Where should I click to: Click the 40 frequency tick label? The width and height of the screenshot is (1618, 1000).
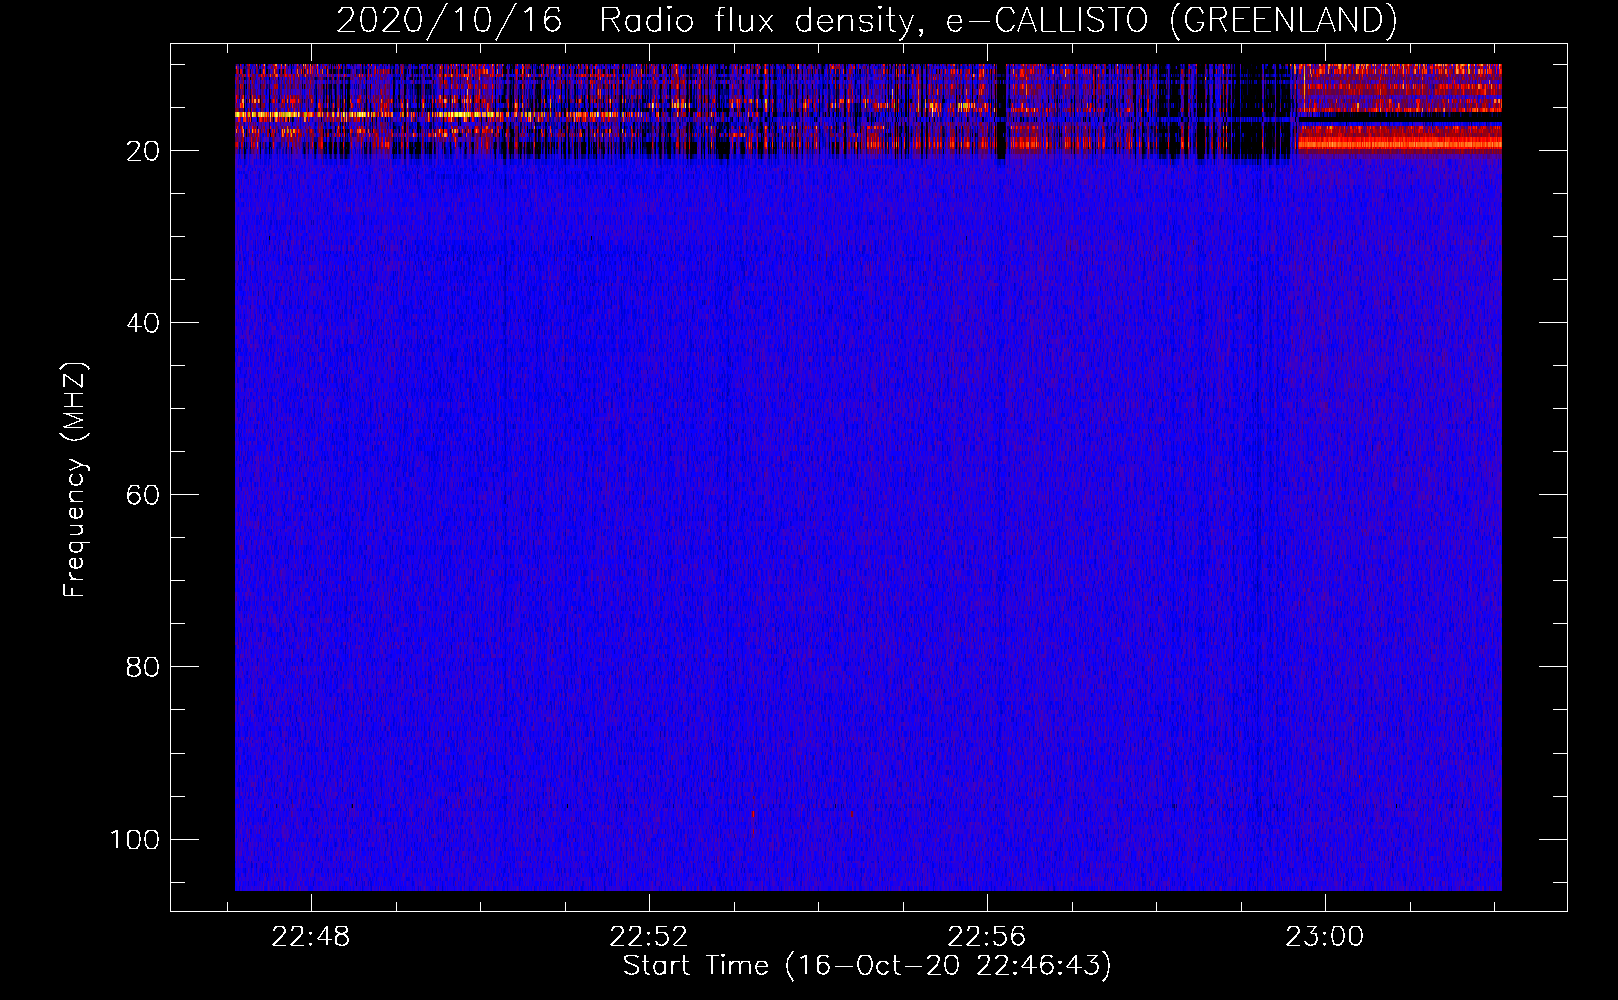point(143,323)
